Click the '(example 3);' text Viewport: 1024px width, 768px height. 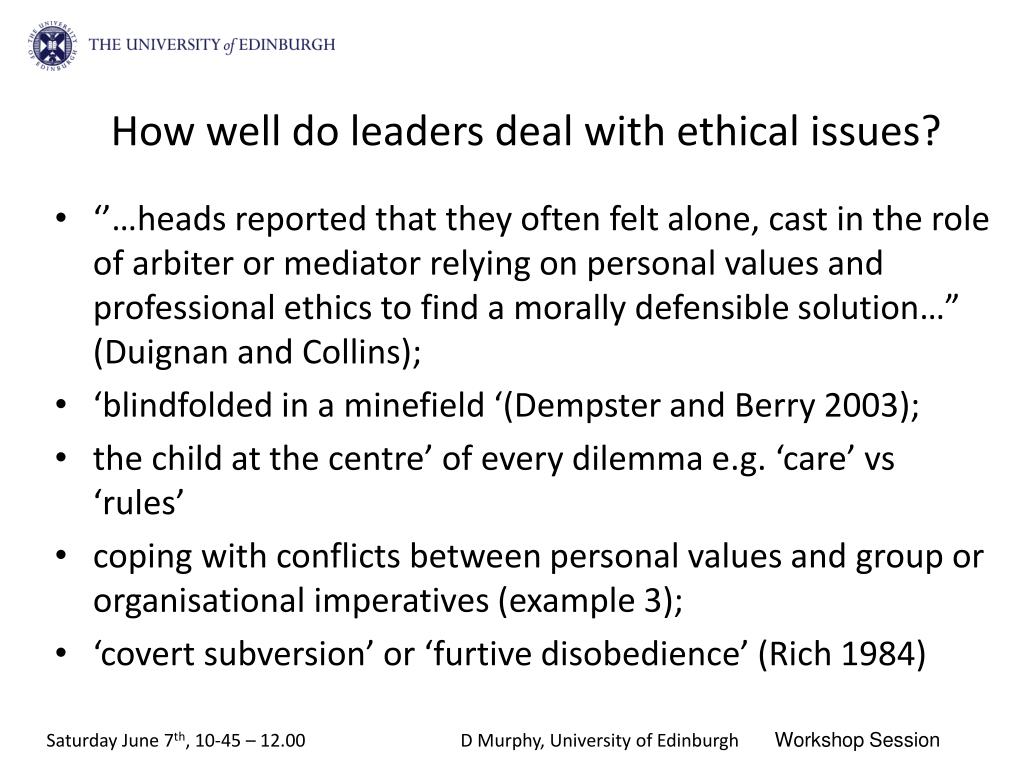click(590, 601)
